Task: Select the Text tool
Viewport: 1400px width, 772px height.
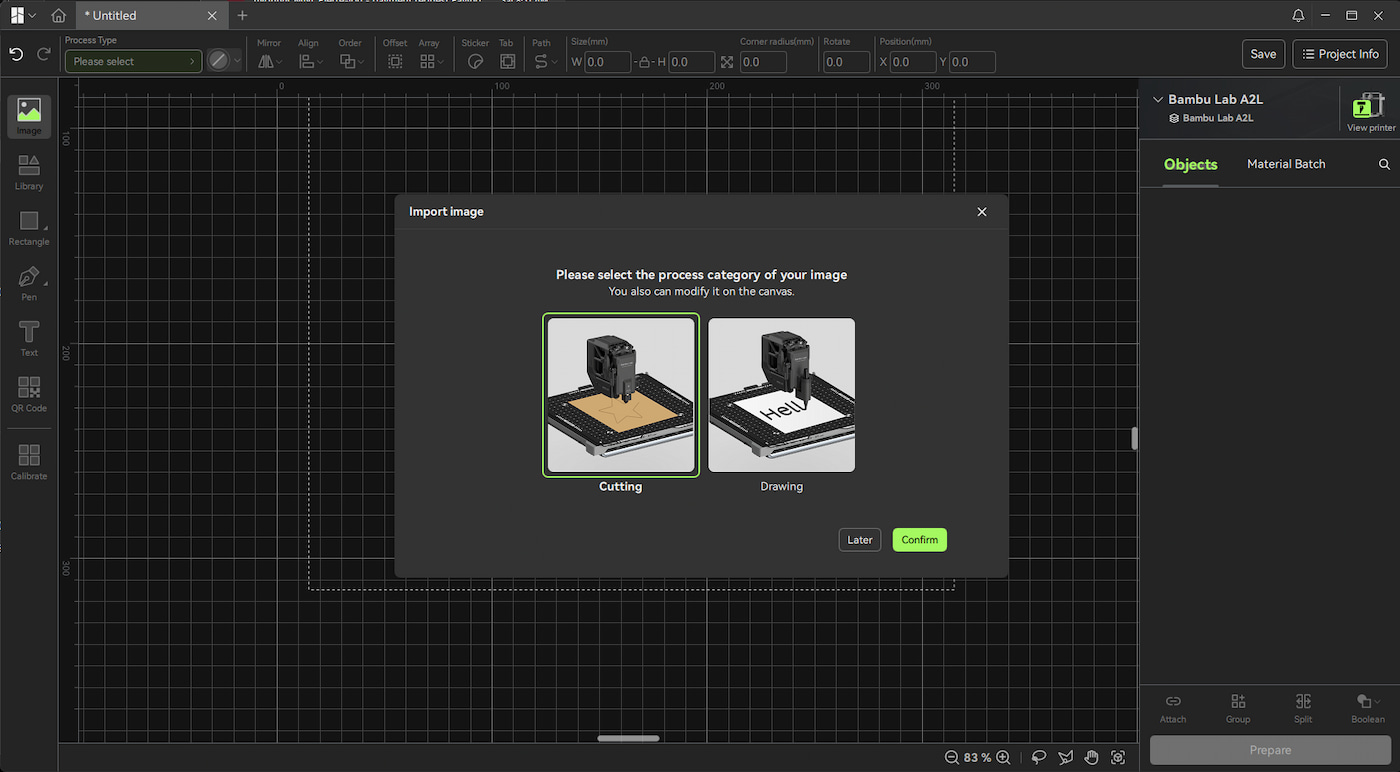Action: [x=29, y=338]
